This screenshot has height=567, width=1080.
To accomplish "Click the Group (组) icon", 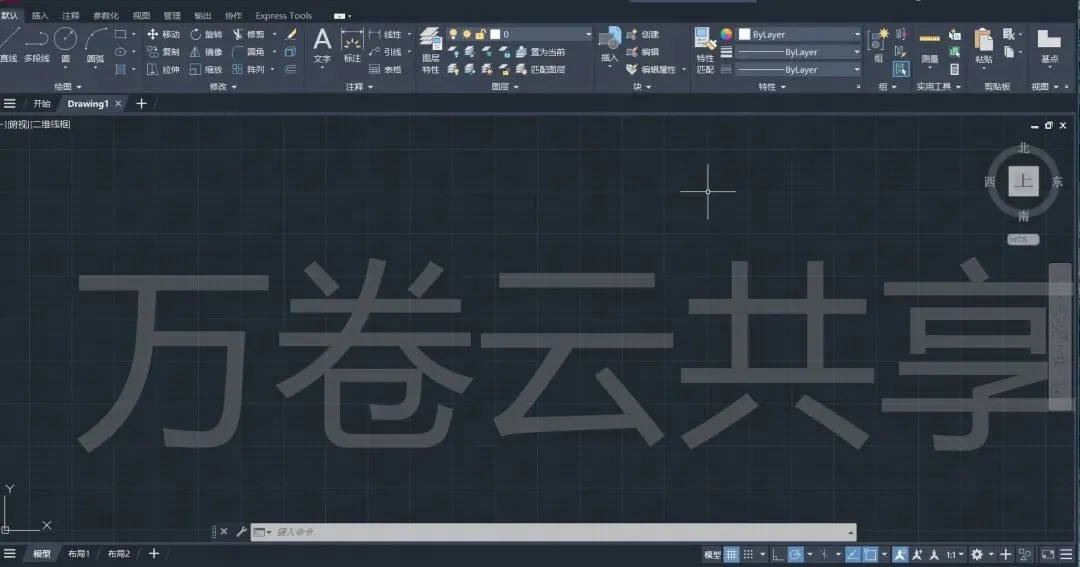I will click(878, 45).
